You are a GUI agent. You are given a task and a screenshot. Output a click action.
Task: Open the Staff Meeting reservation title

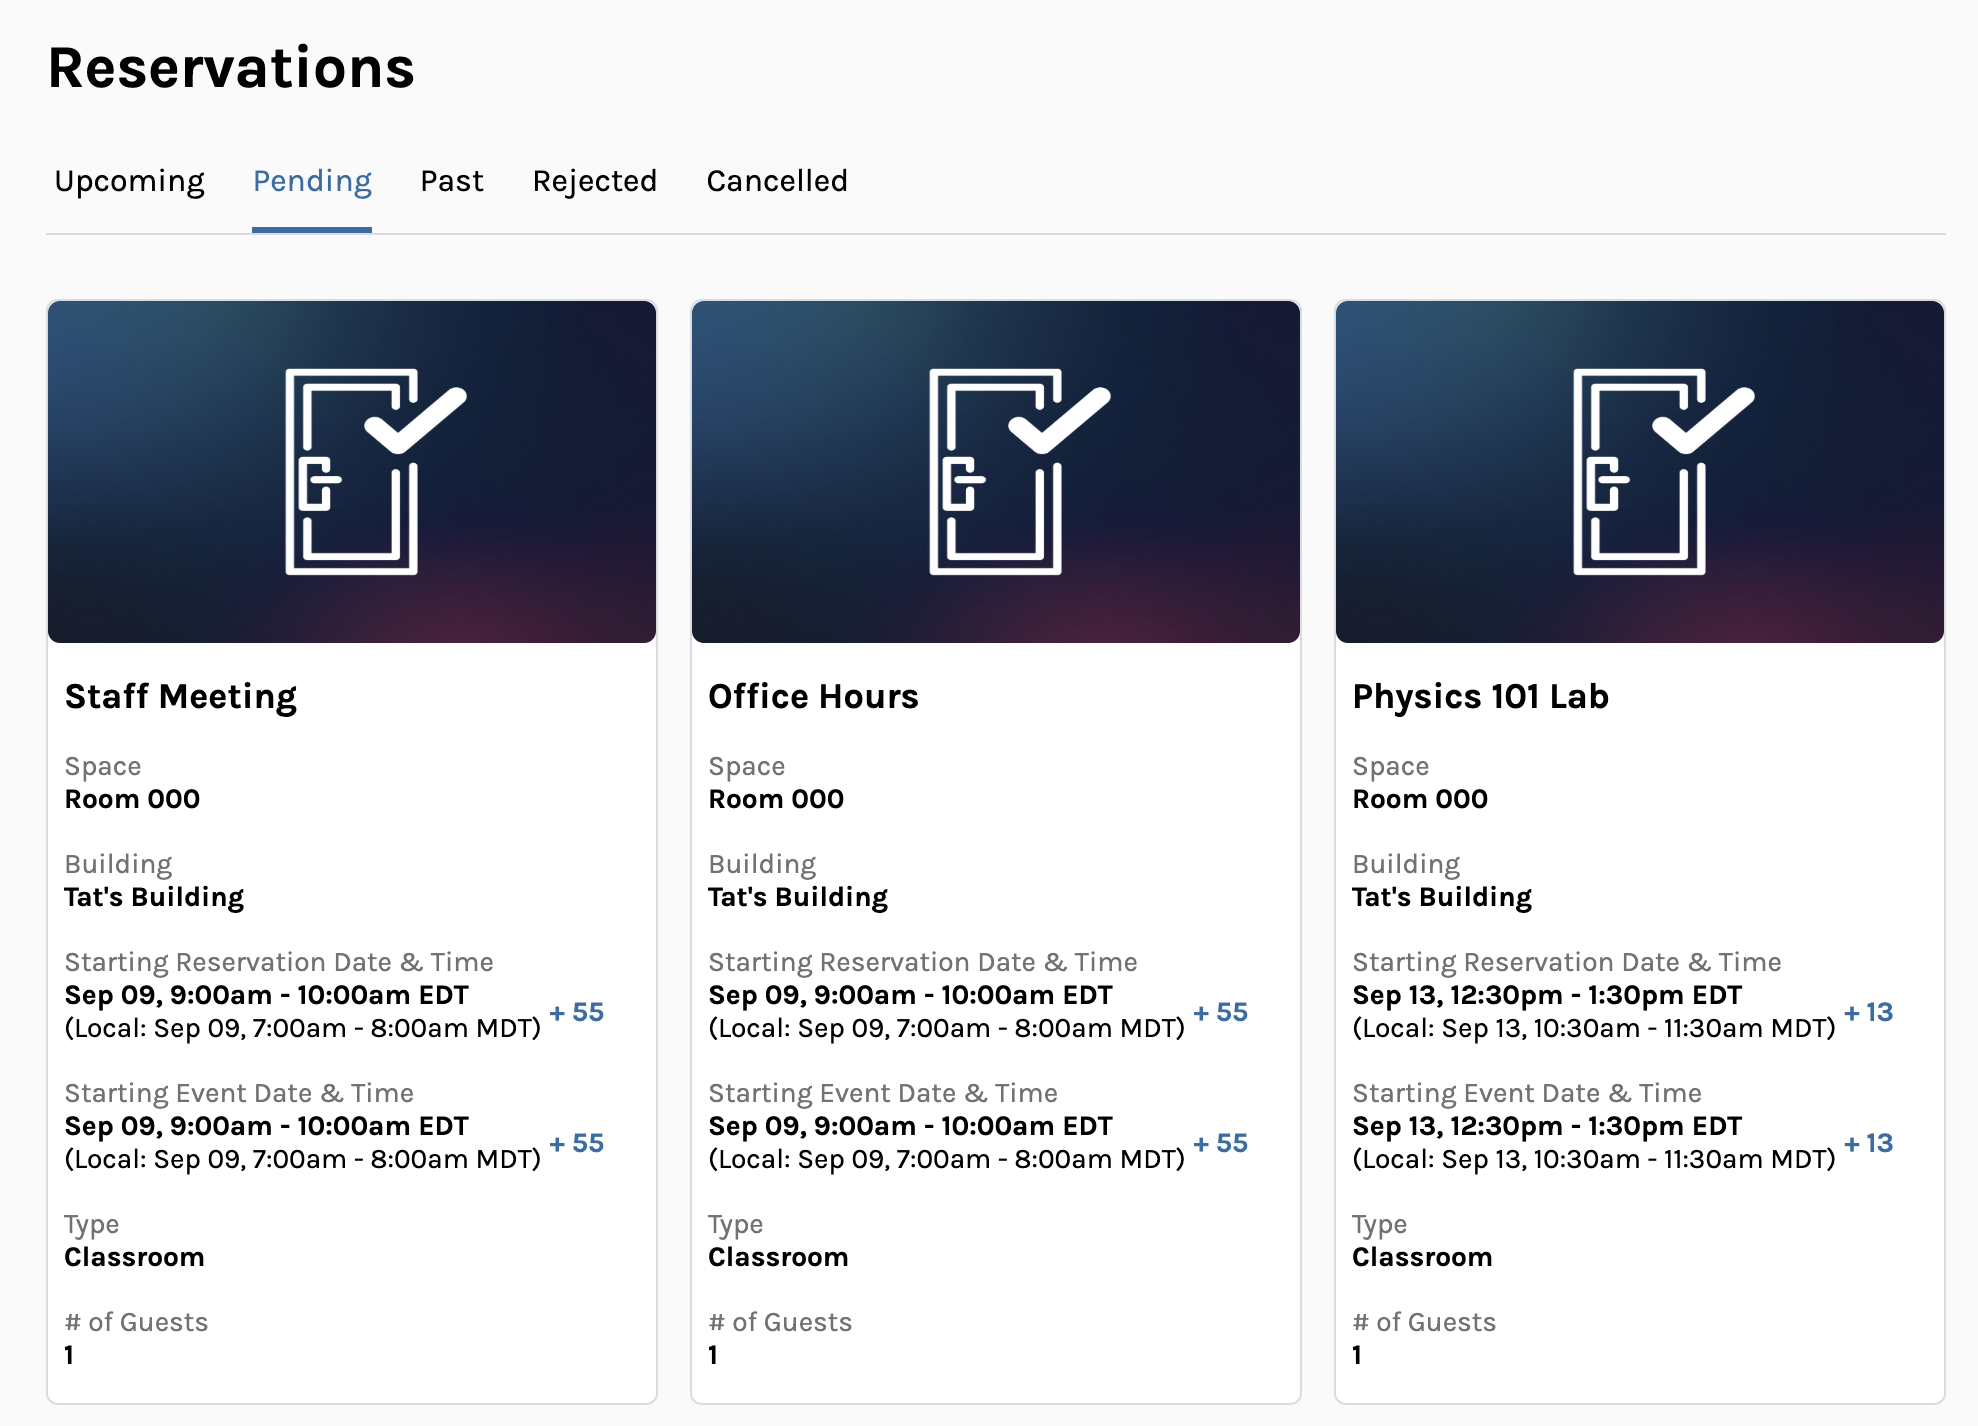click(x=181, y=696)
